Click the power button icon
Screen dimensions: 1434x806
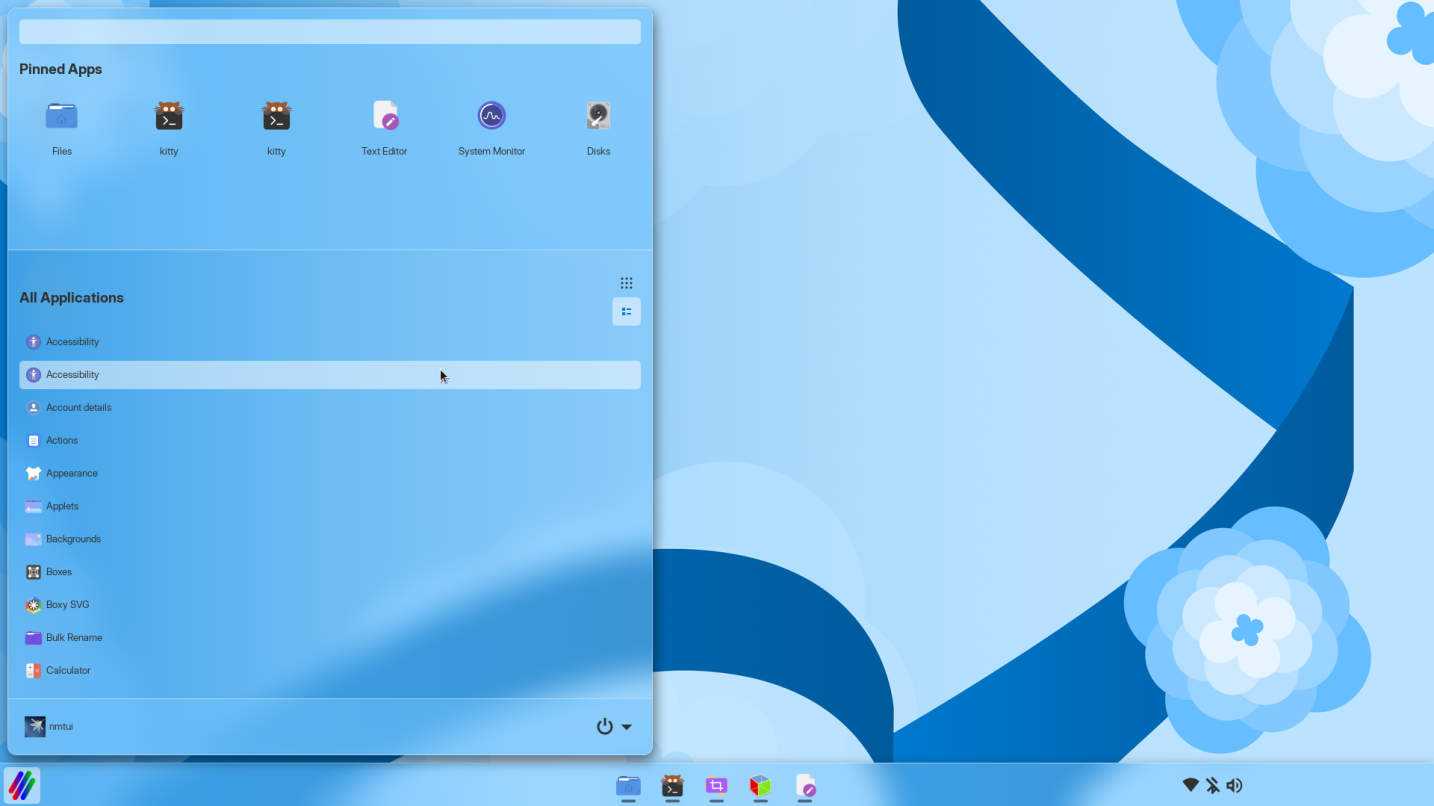[604, 727]
